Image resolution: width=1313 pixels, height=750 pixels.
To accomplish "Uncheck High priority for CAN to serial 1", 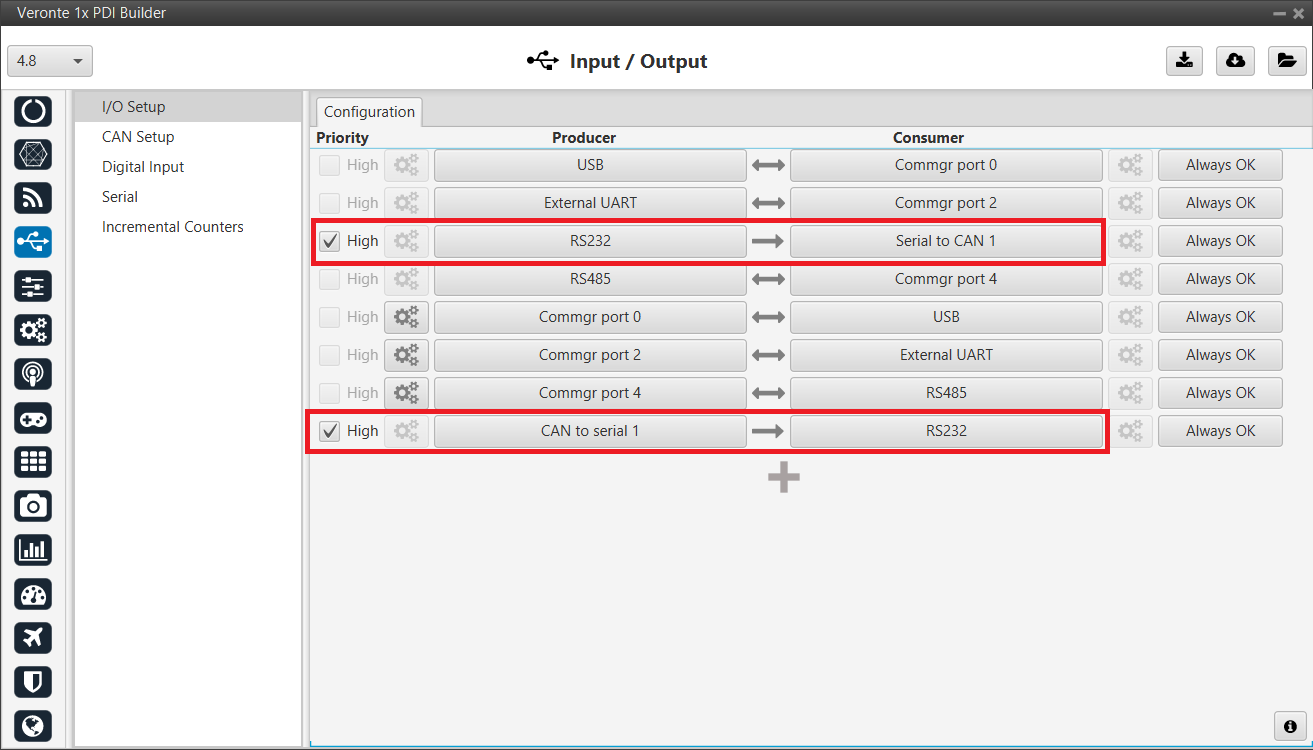I will tap(329, 431).
